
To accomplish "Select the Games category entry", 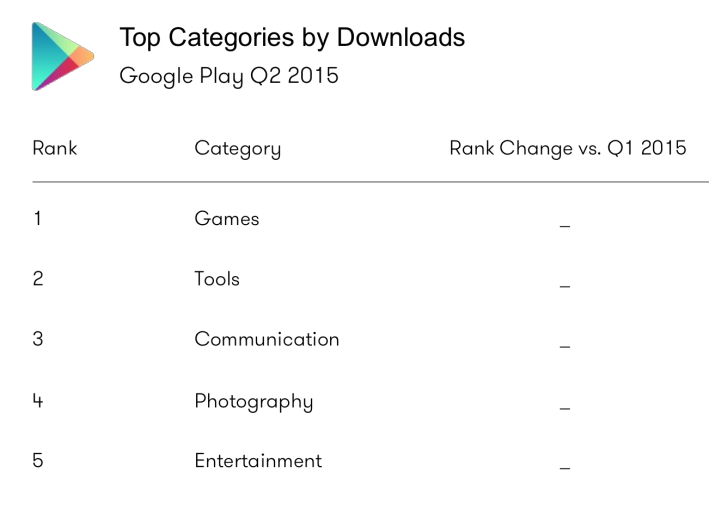I will click(x=227, y=219).
